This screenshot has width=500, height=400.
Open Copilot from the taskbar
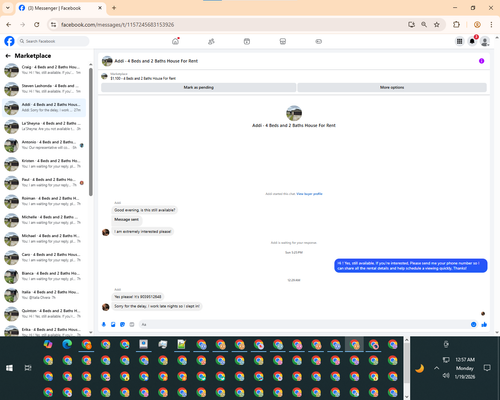pos(48,344)
